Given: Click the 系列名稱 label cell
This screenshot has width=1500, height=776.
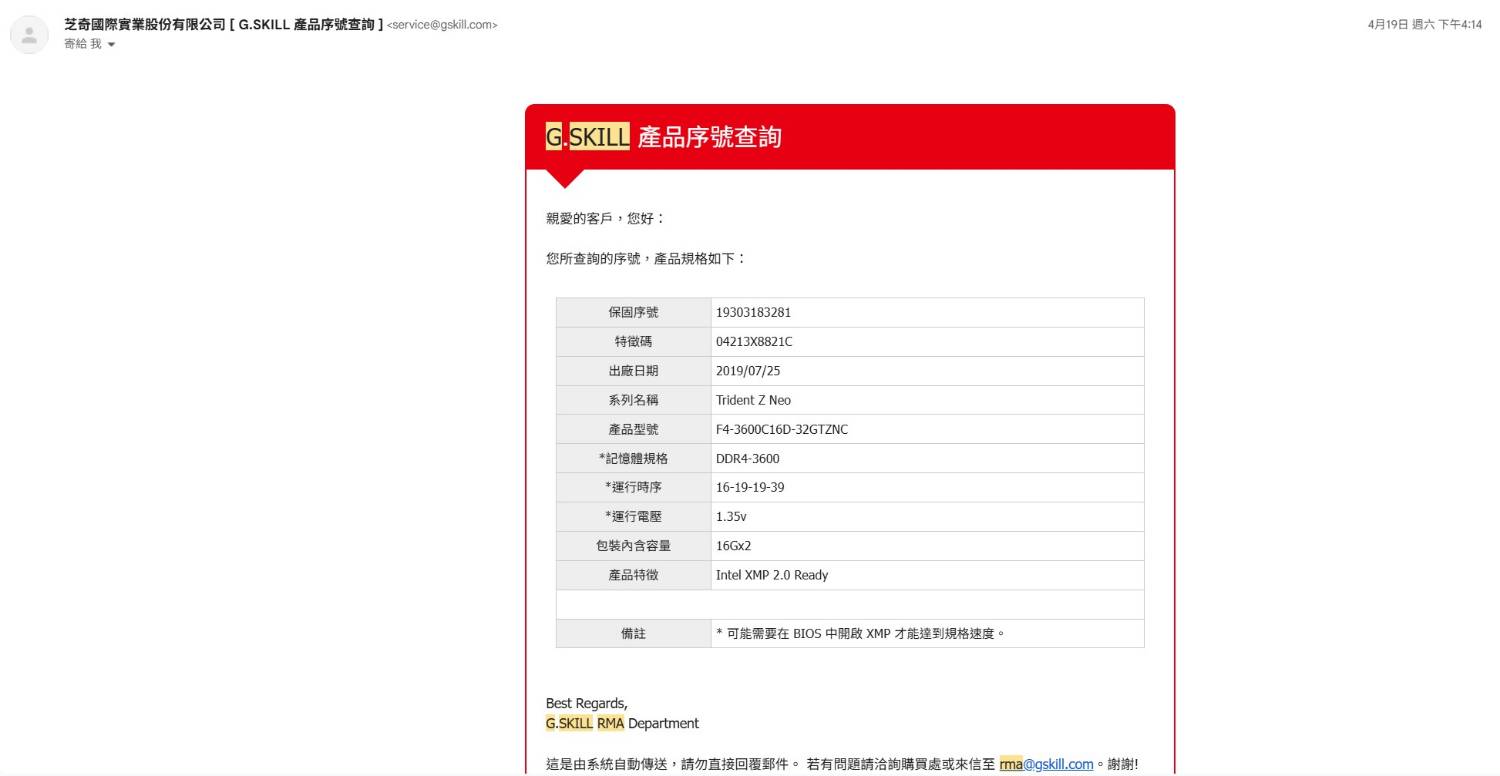Looking at the screenshot, I should click(634, 400).
